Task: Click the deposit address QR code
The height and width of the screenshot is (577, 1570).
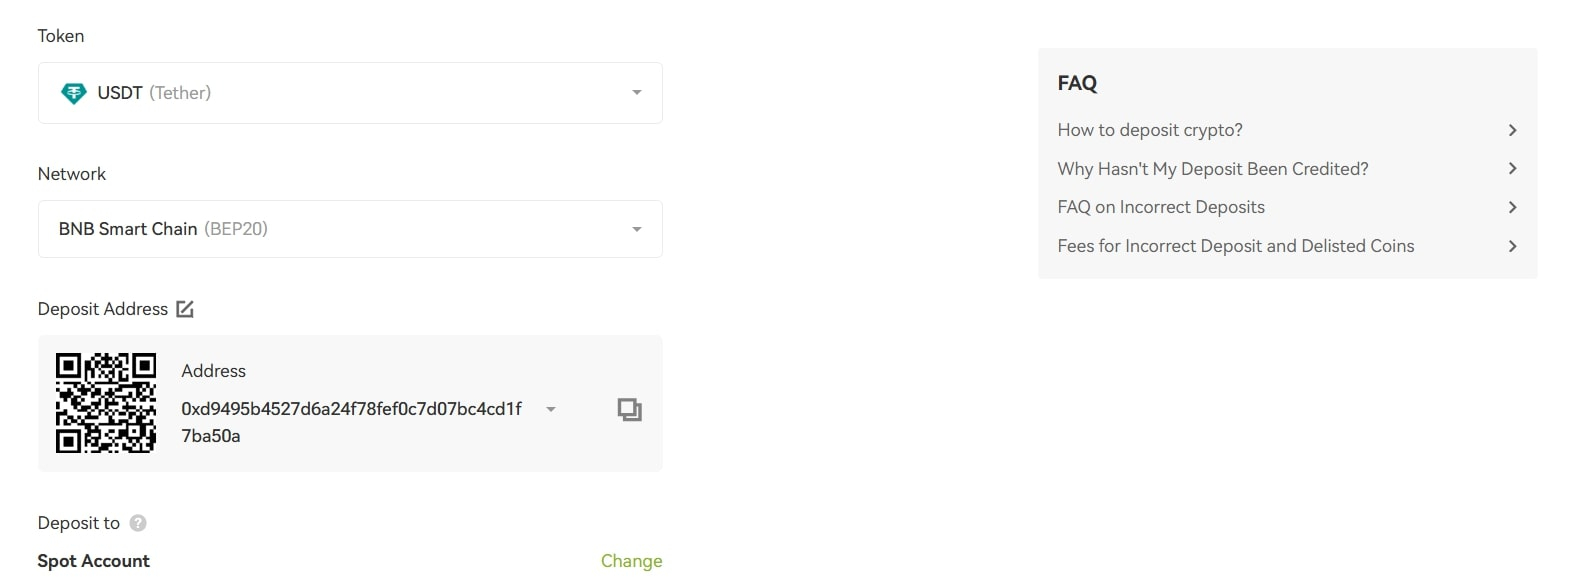Action: tap(106, 403)
